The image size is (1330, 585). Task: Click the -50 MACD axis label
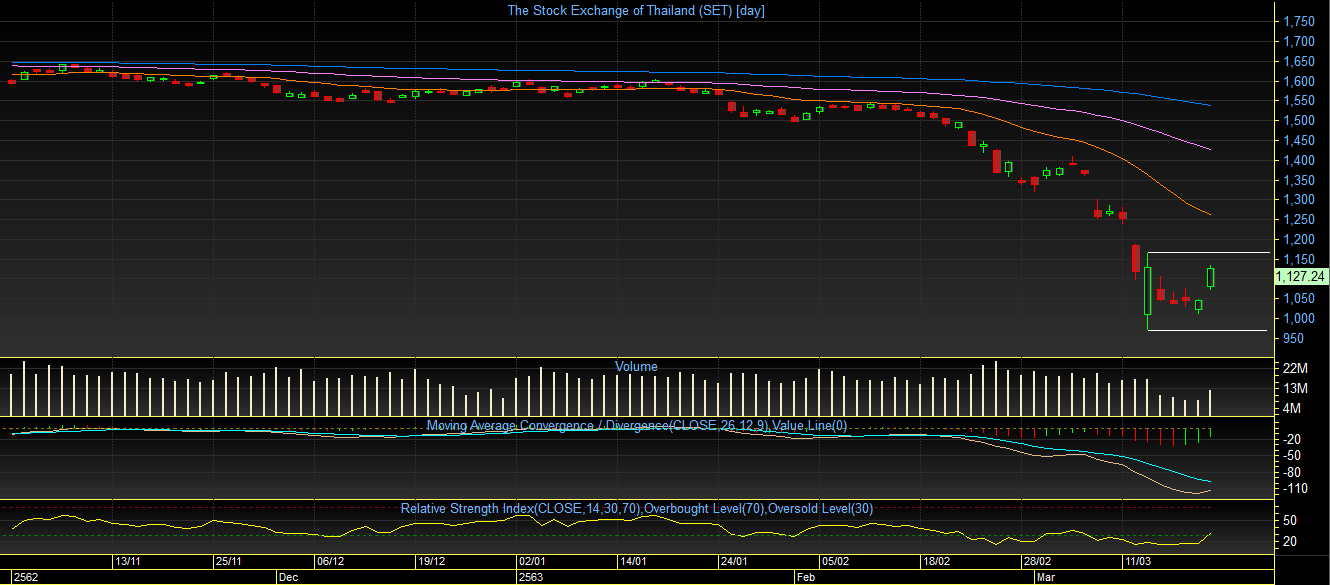point(1292,455)
